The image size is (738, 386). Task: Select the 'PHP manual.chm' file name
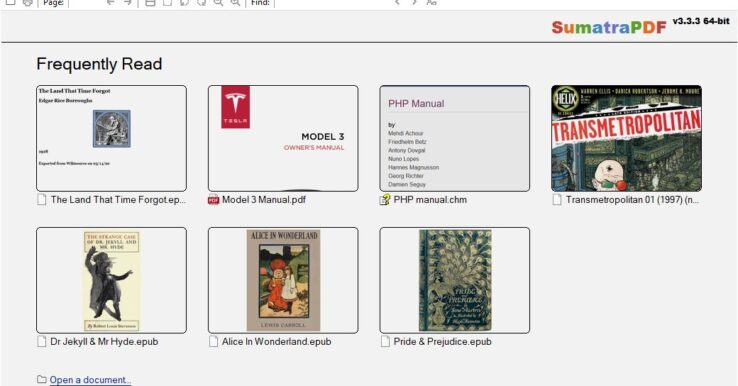pyautogui.click(x=430, y=200)
